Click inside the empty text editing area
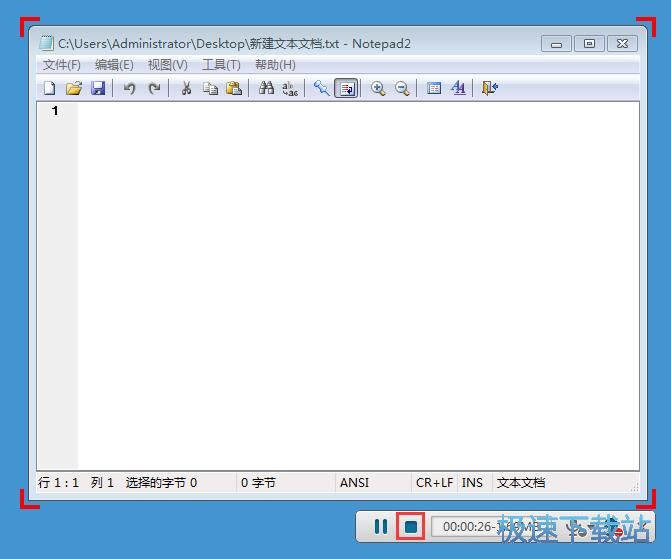Viewport: 671px width, 559px height. tap(359, 285)
